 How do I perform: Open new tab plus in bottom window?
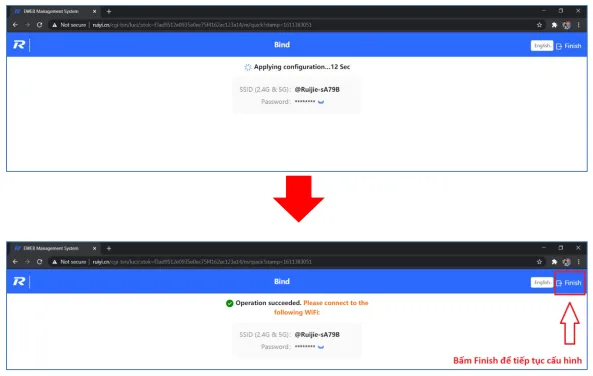109,249
